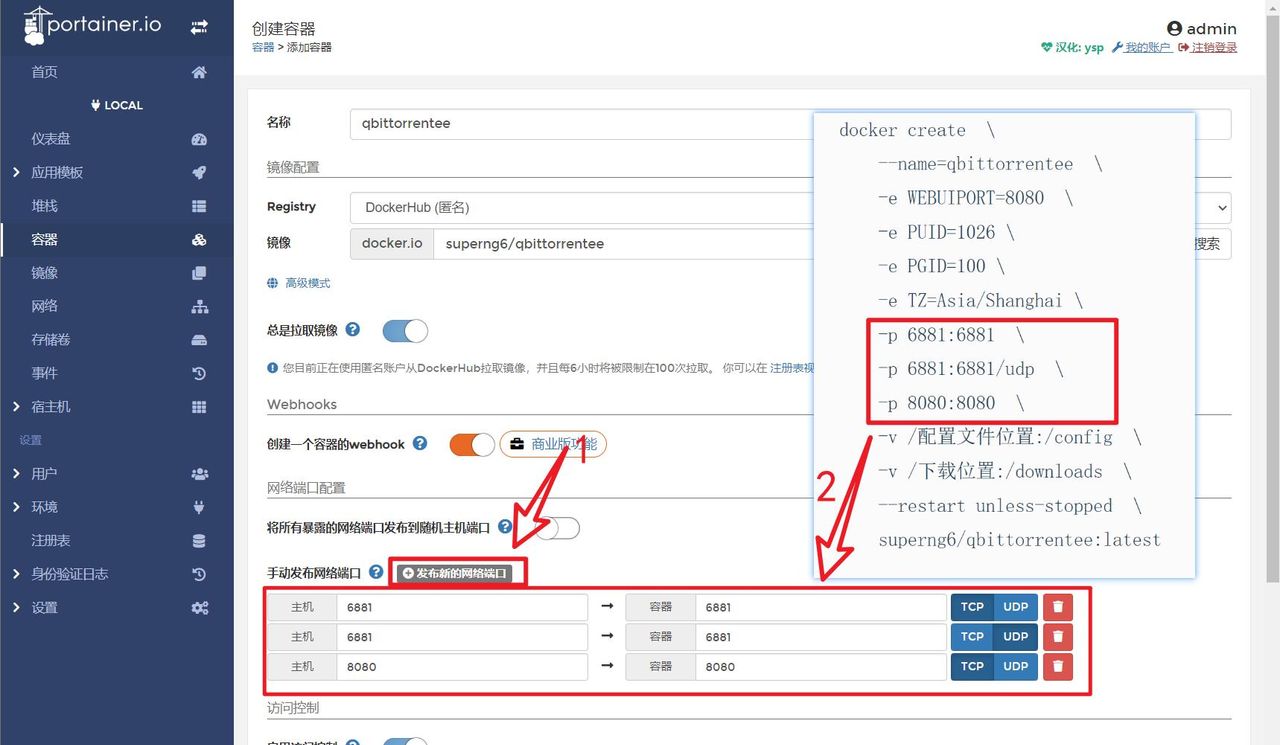Screen dimensions: 1280x745
Task: Select TCP for first 6881 port row
Action: (x=972, y=607)
